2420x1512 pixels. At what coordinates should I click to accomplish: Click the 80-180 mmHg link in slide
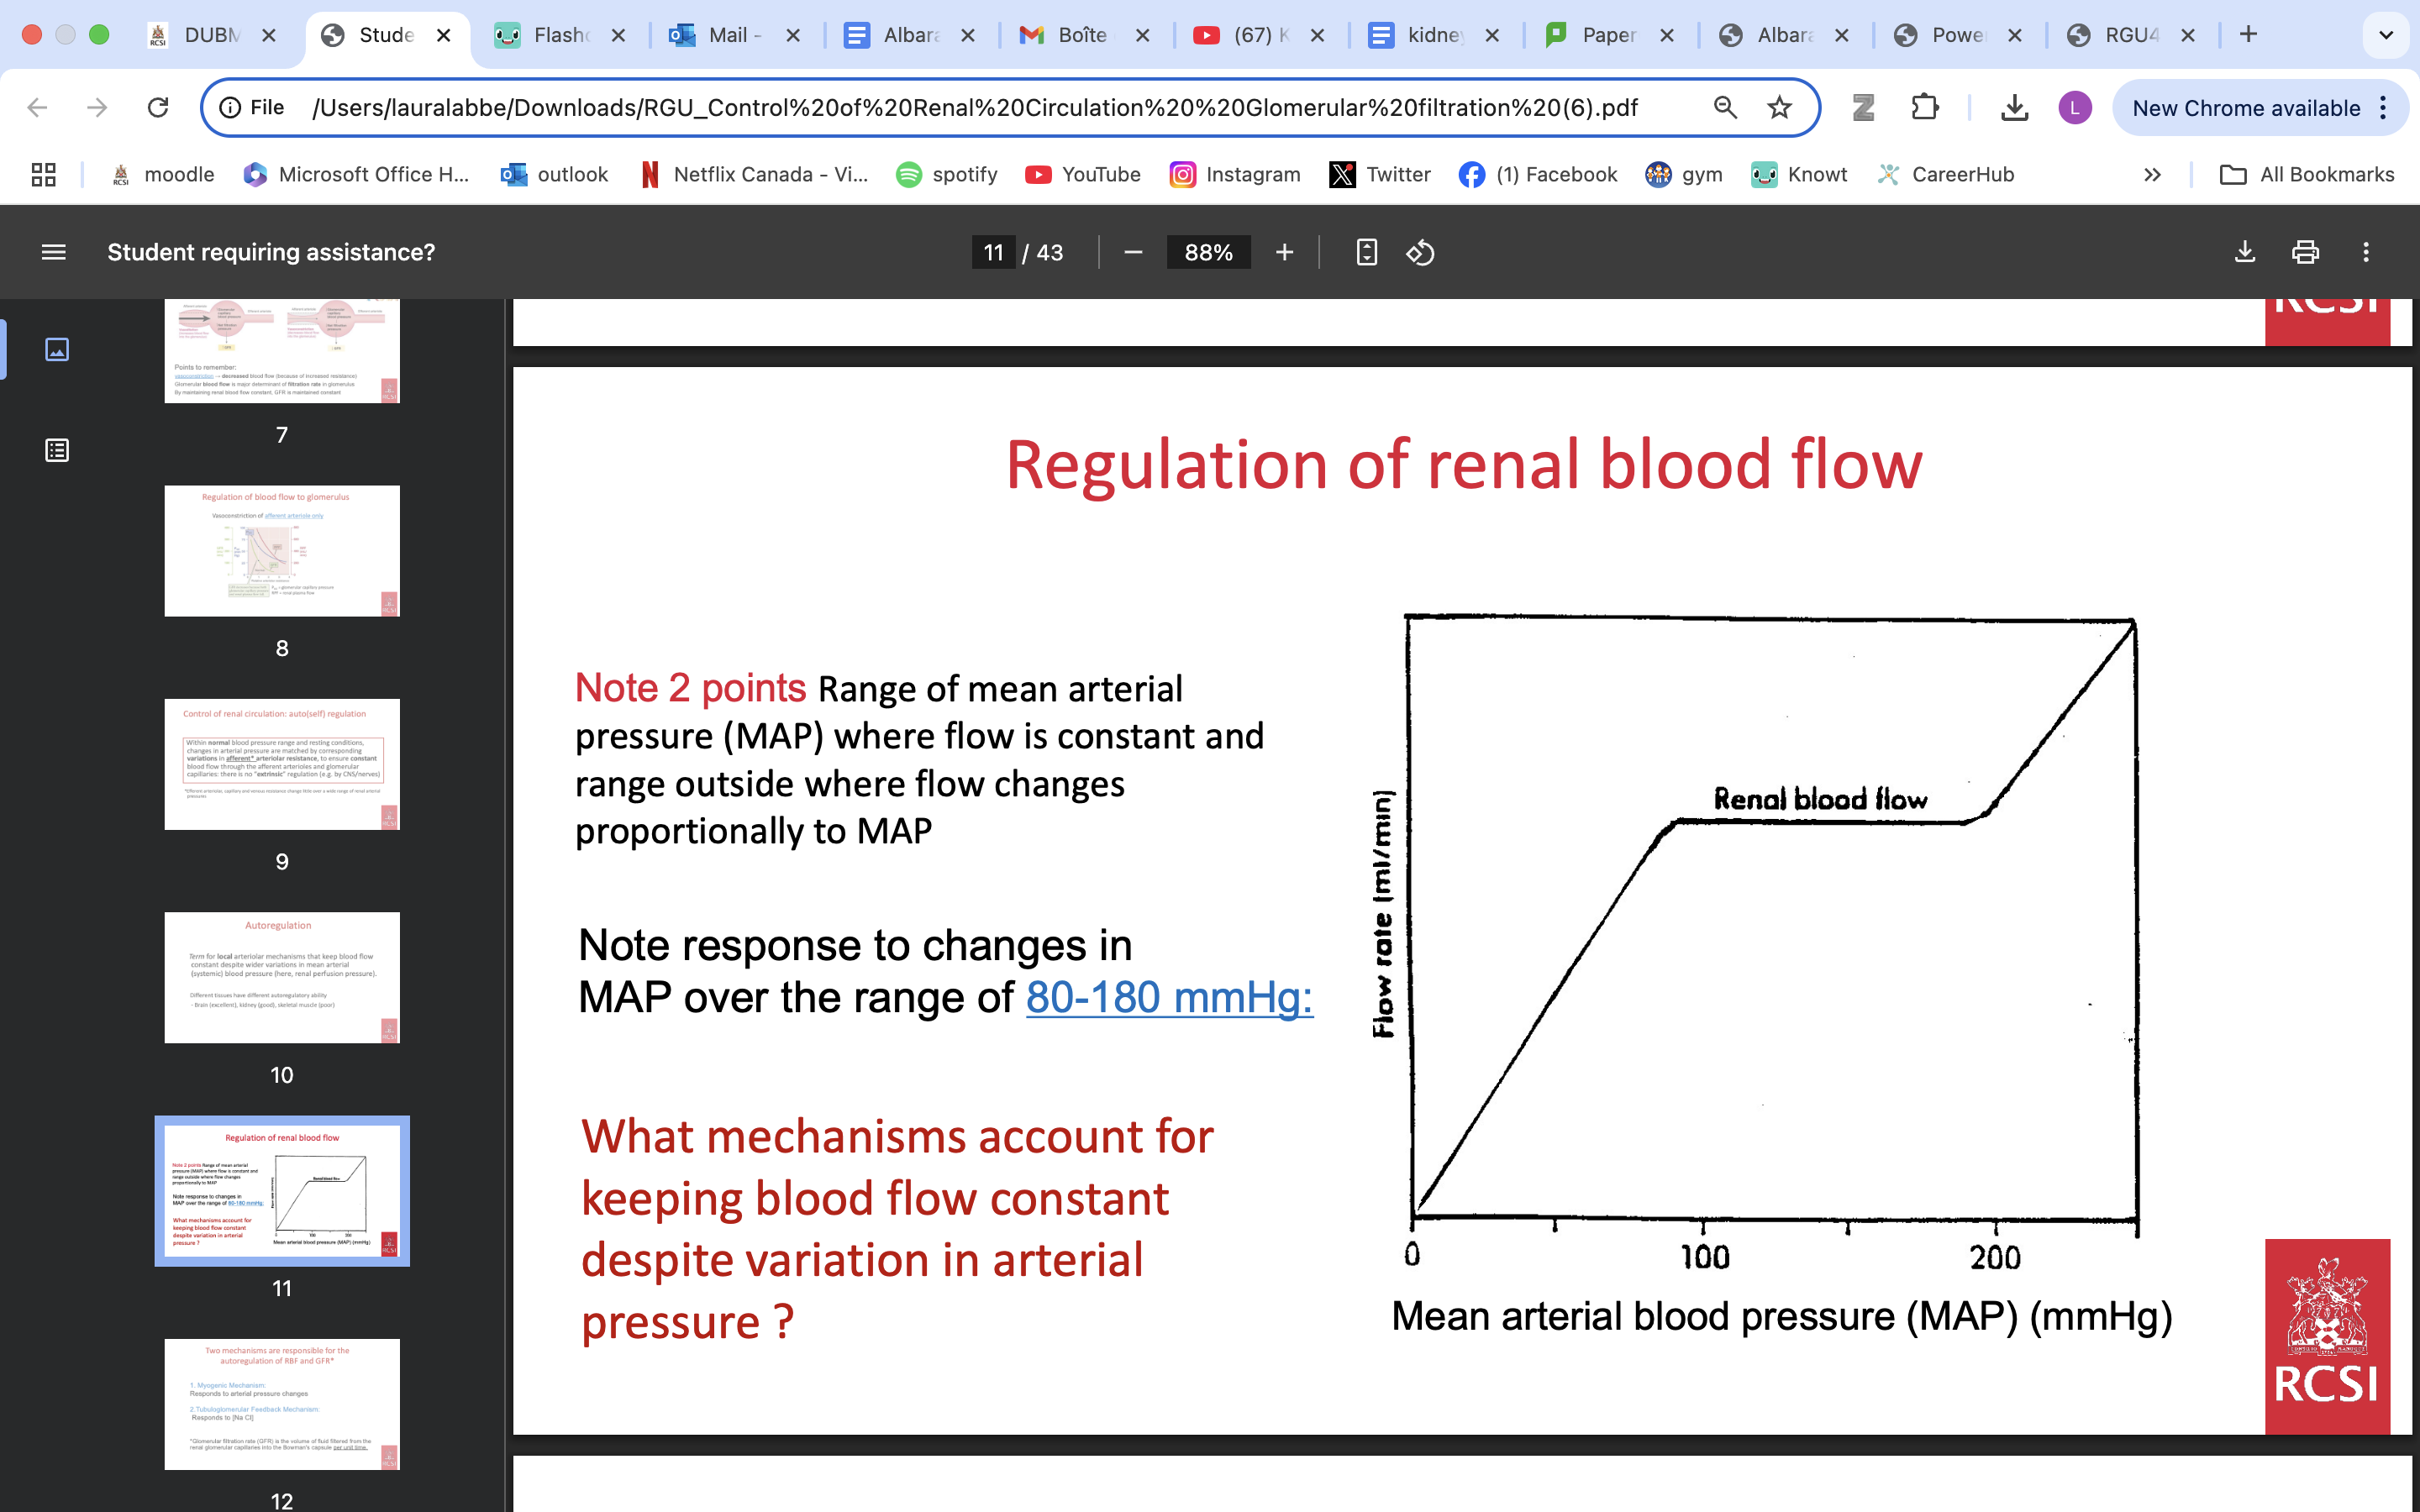(1169, 997)
